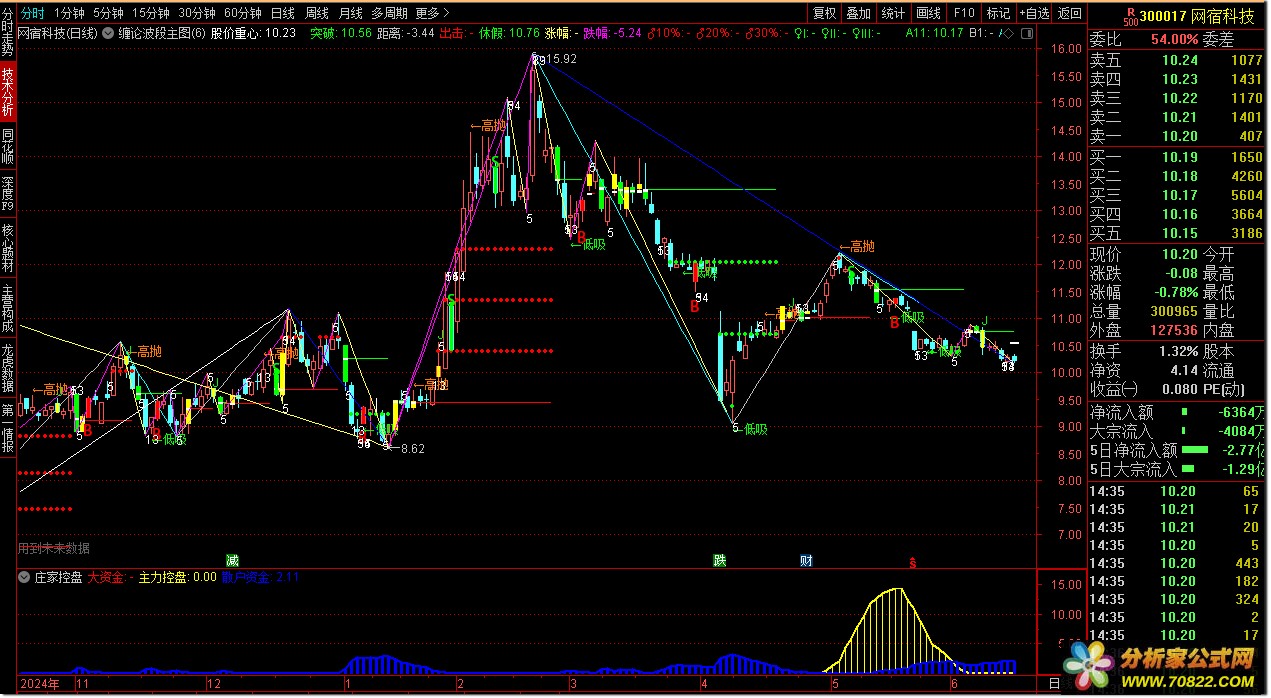Image resolution: width=1271 pixels, height=698 pixels.
Task: Open 同花顺 sidebar tab
Action: click(8, 146)
